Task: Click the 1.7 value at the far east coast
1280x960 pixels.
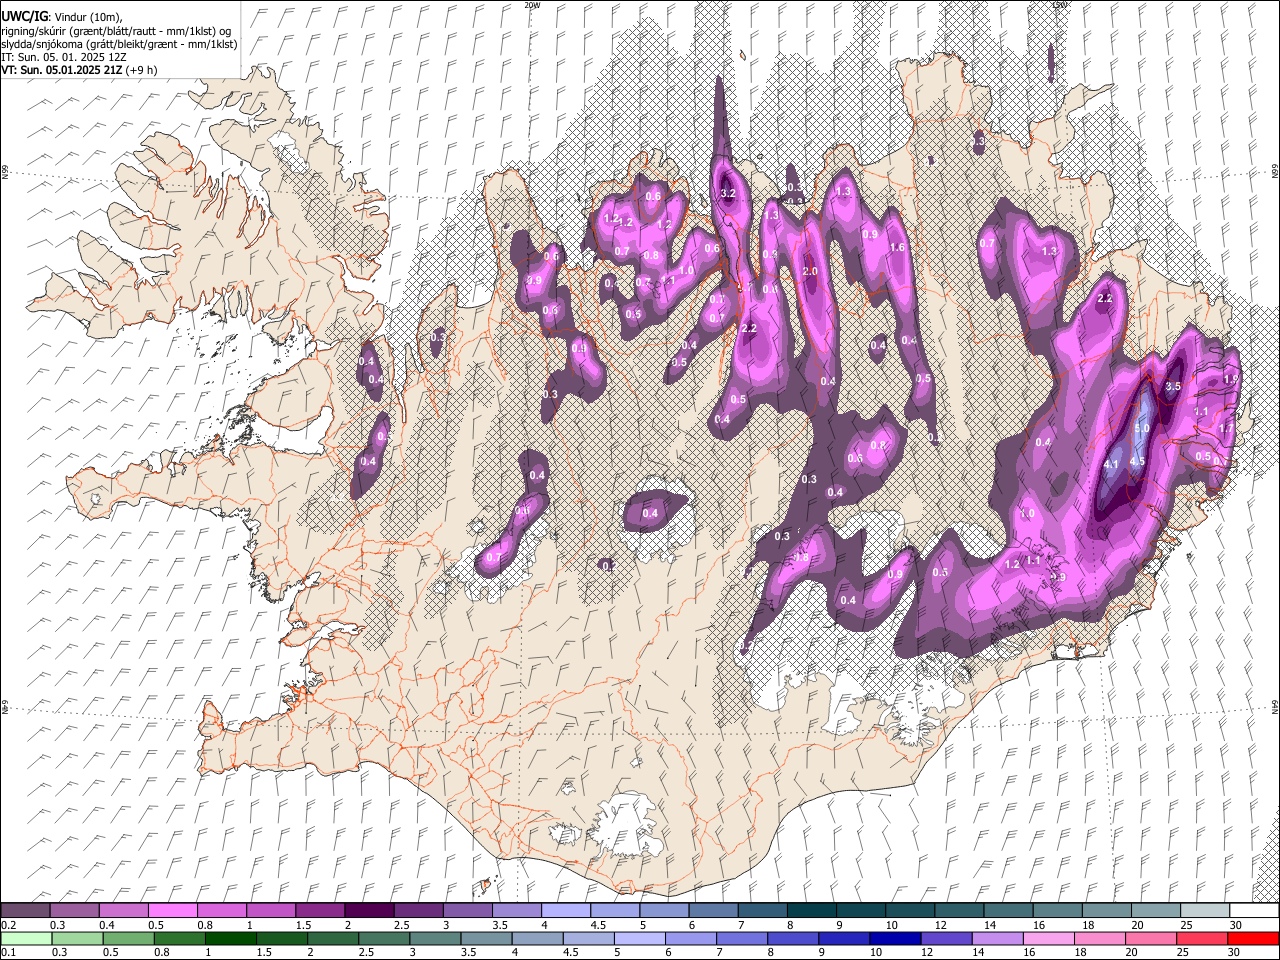Action: tap(1226, 428)
